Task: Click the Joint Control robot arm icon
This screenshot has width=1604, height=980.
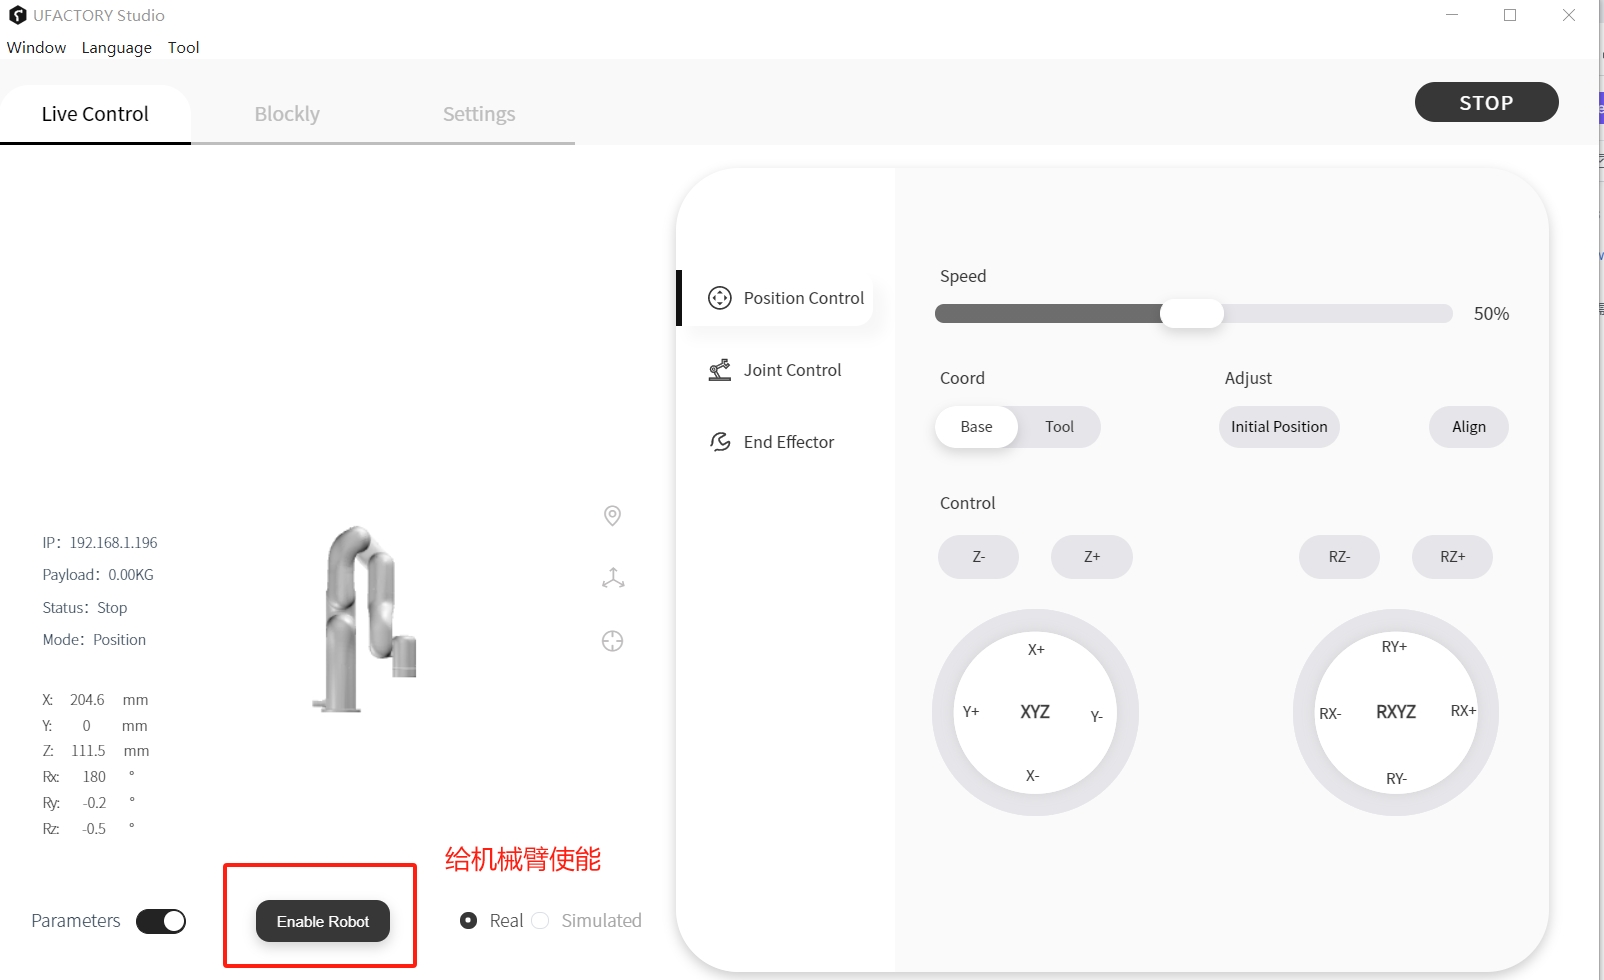Action: tap(720, 370)
